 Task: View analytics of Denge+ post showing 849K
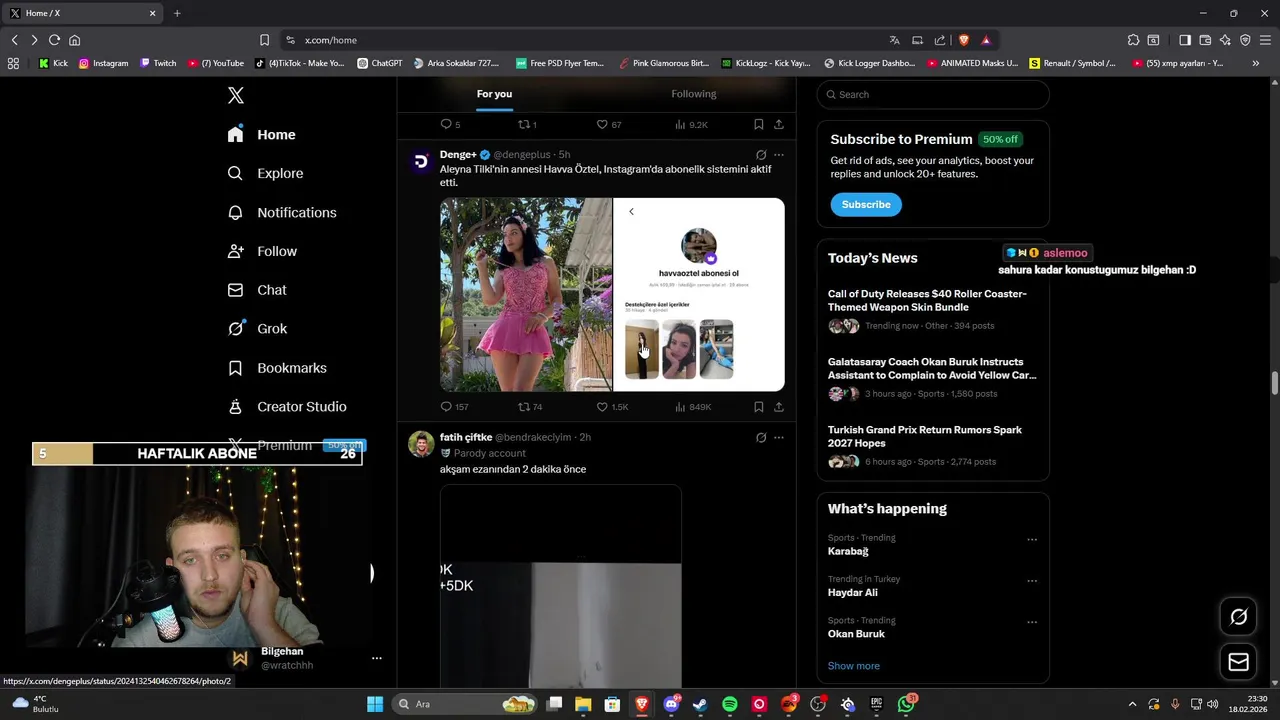pyautogui.click(x=693, y=407)
